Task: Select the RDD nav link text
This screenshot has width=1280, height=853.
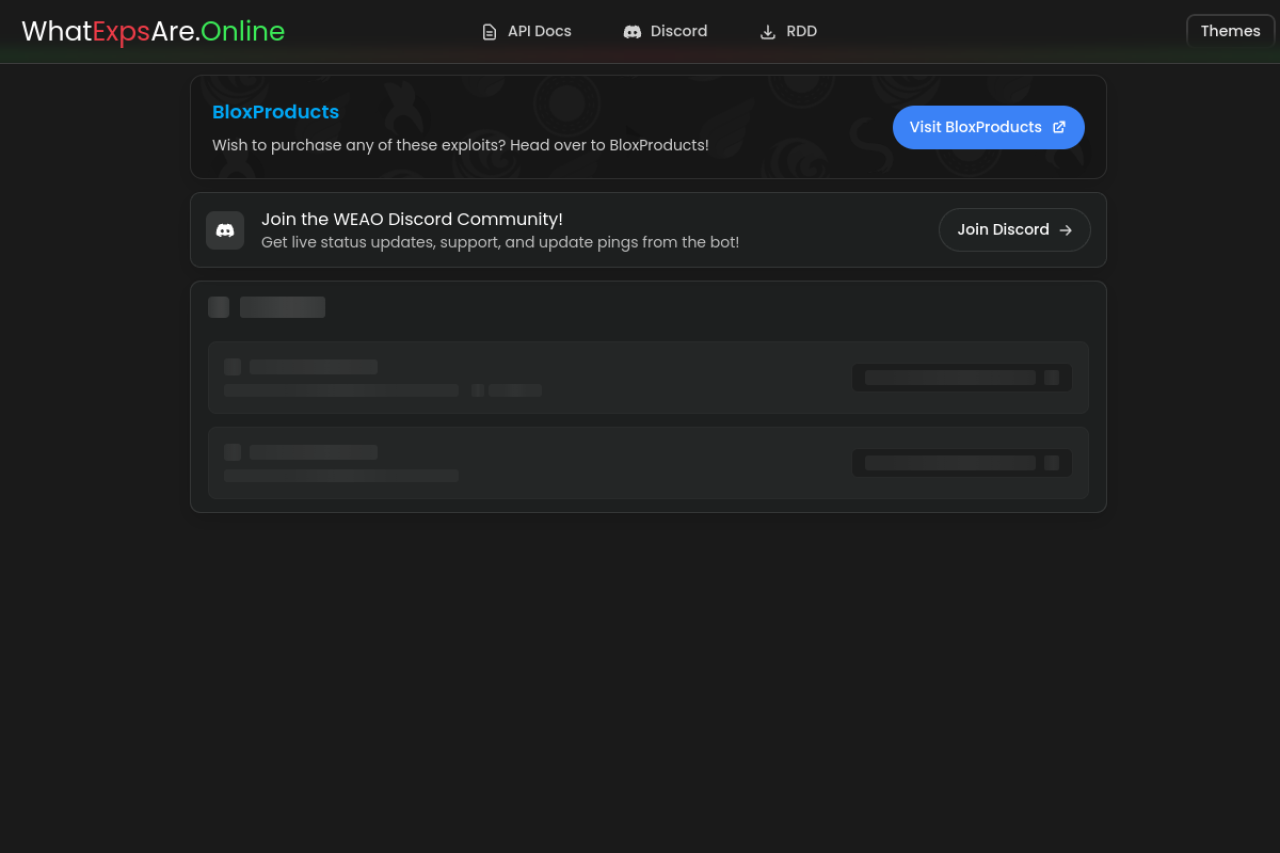Action: tap(801, 31)
